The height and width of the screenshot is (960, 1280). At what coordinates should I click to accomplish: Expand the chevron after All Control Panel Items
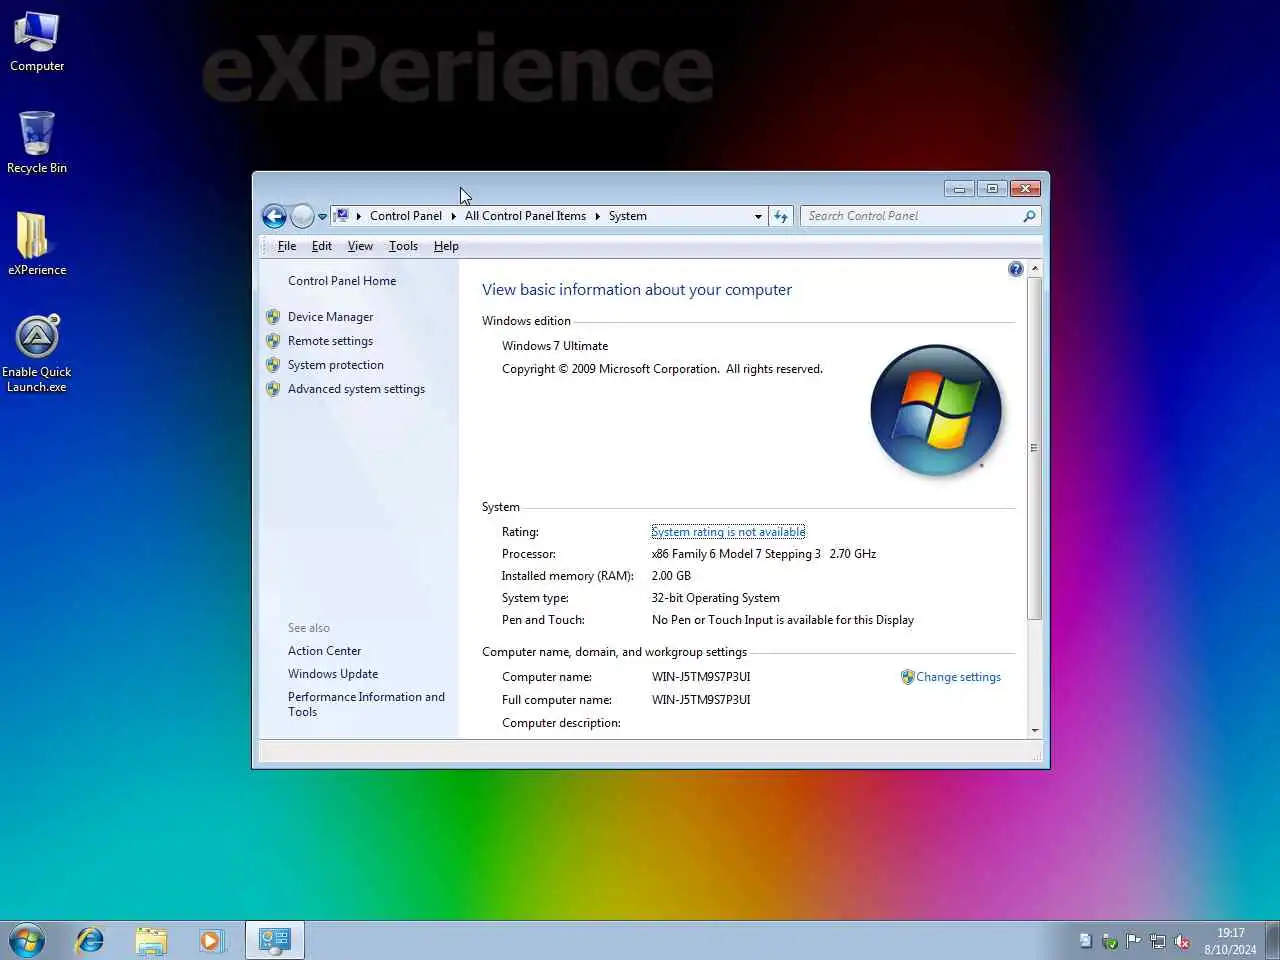[597, 216]
